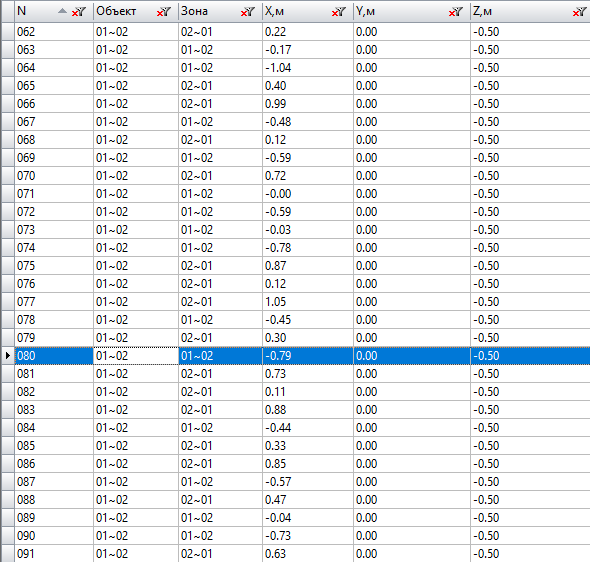The height and width of the screenshot is (562, 590).
Task: Click the X value -1.04 in row 064
Action: coord(278,68)
